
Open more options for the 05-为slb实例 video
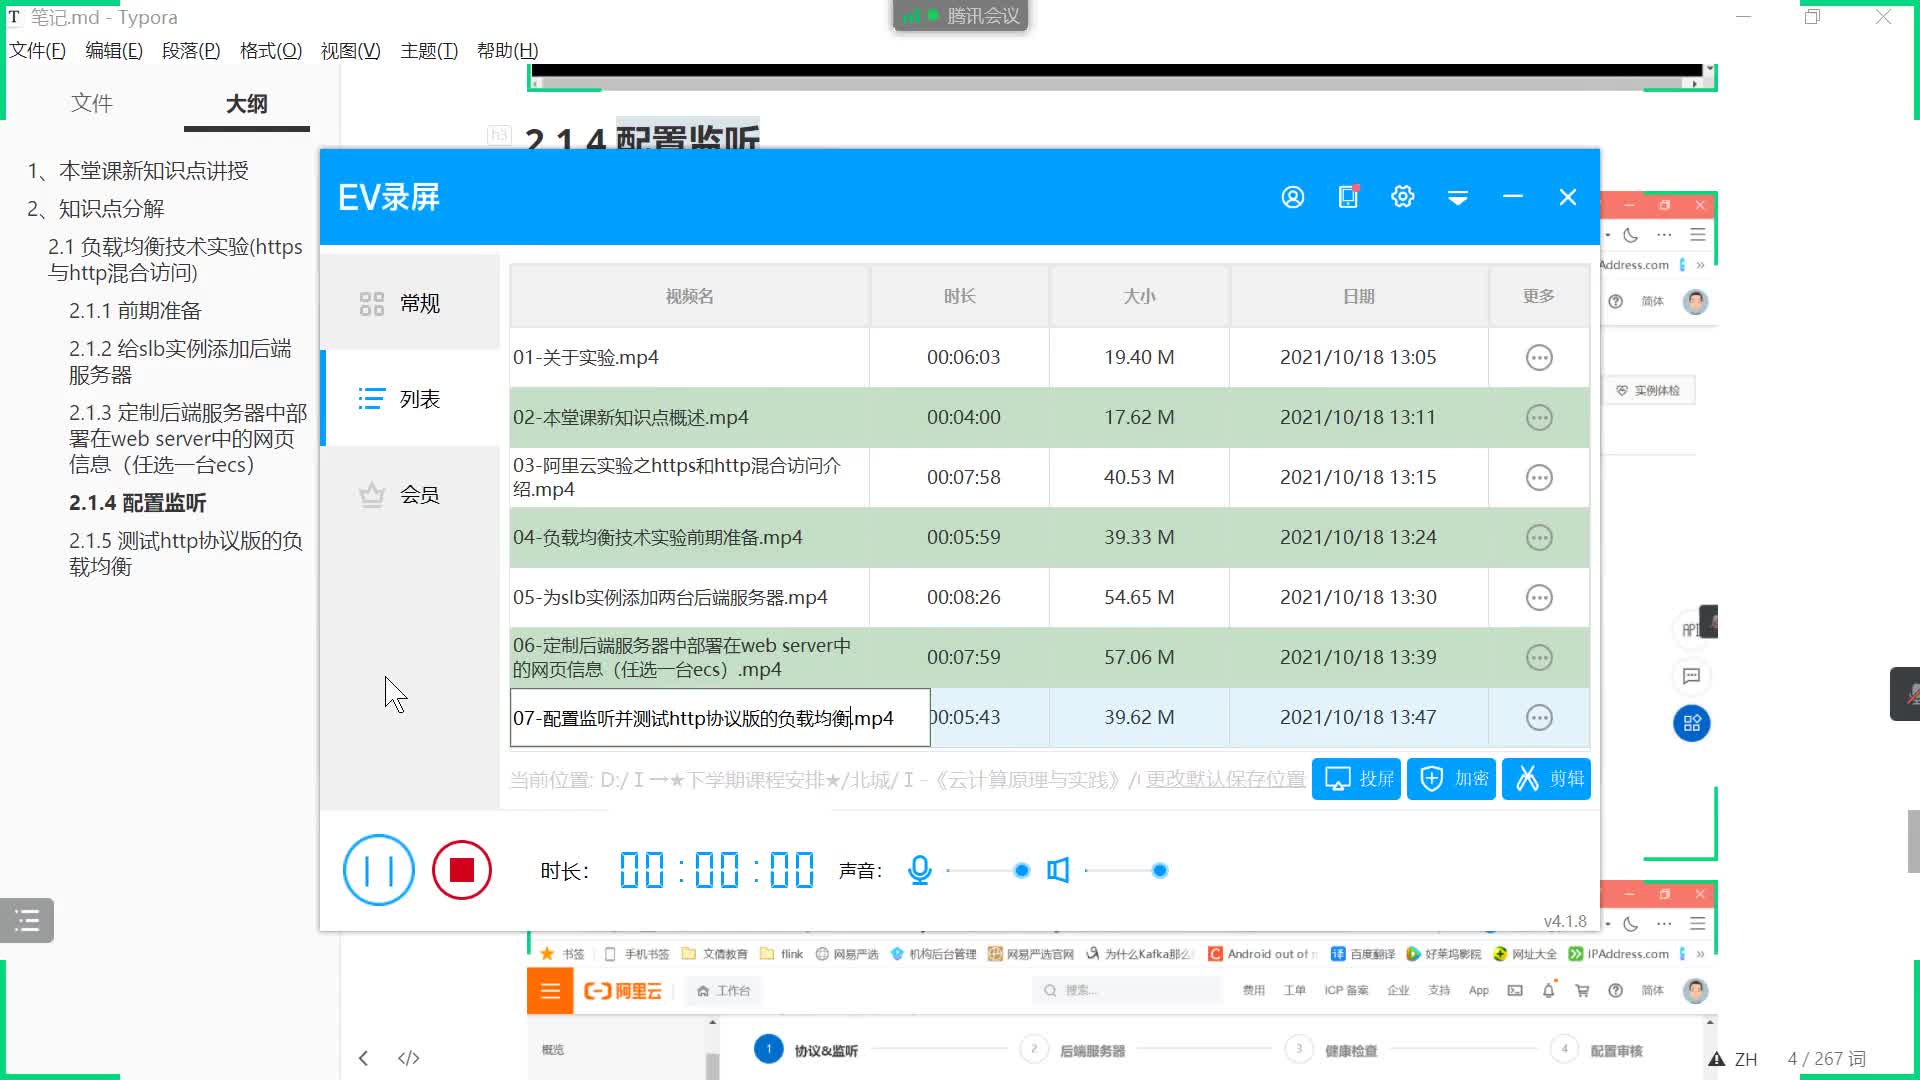click(x=1539, y=597)
